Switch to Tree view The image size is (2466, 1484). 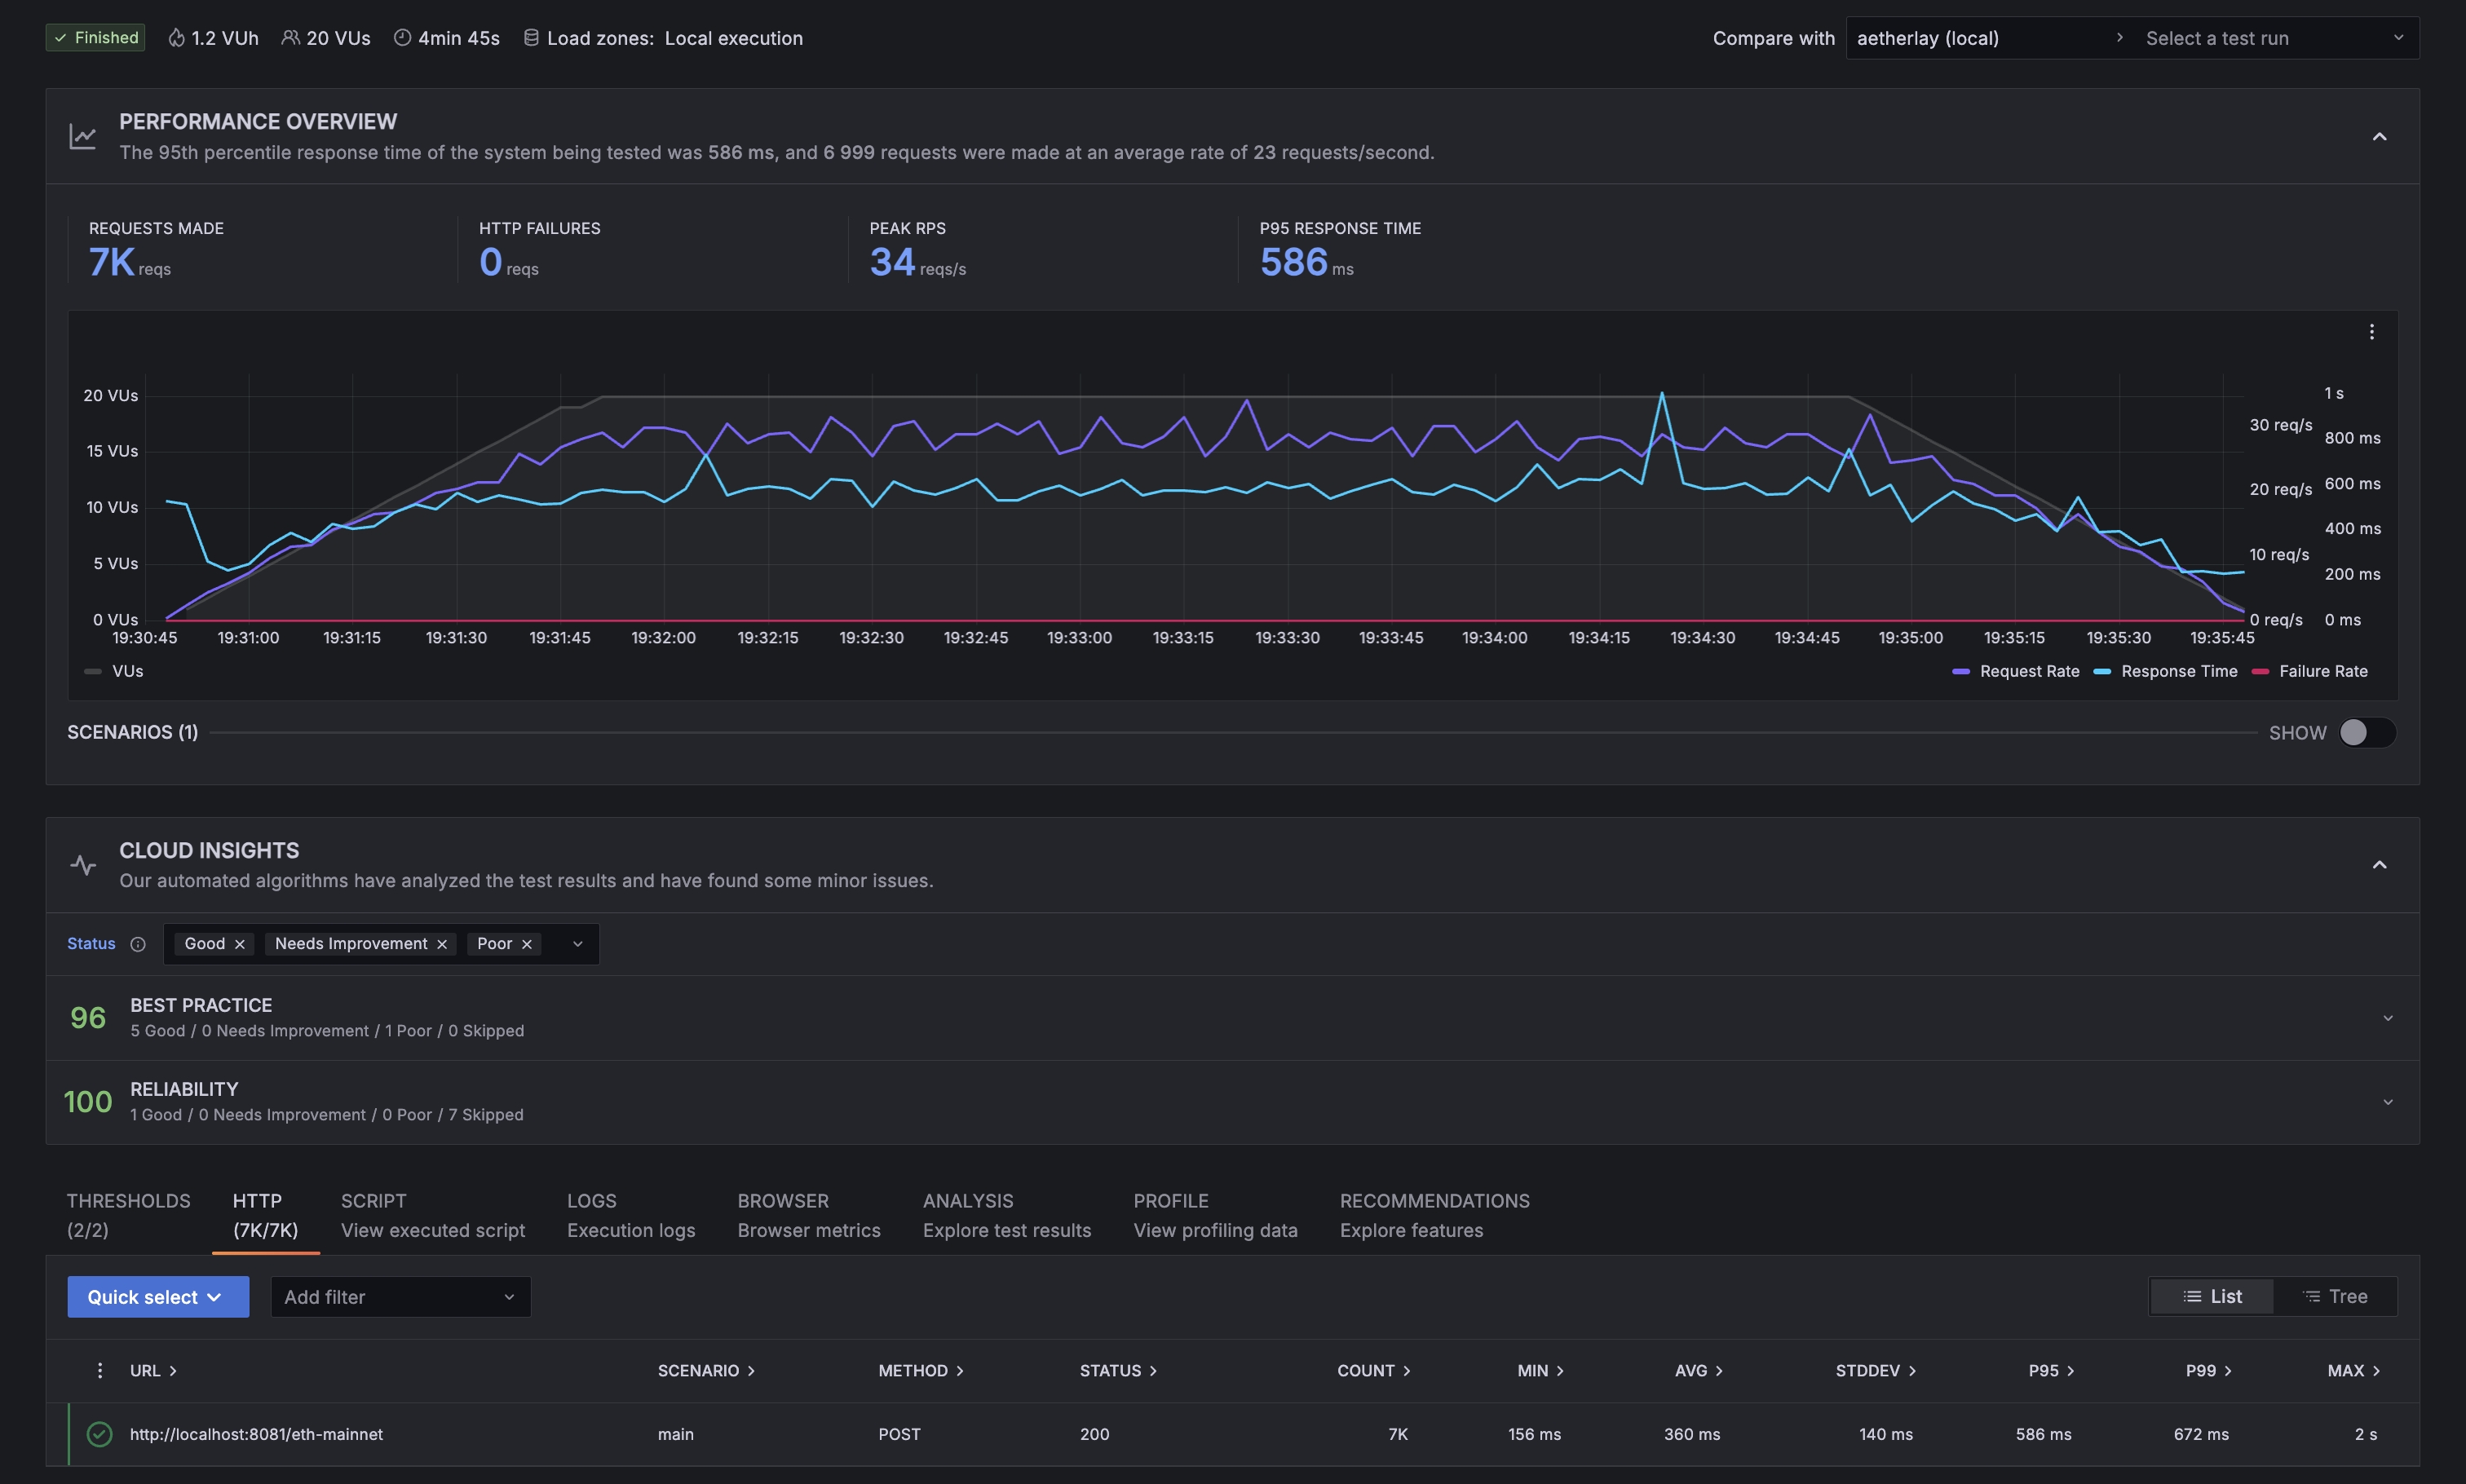(x=2335, y=1296)
